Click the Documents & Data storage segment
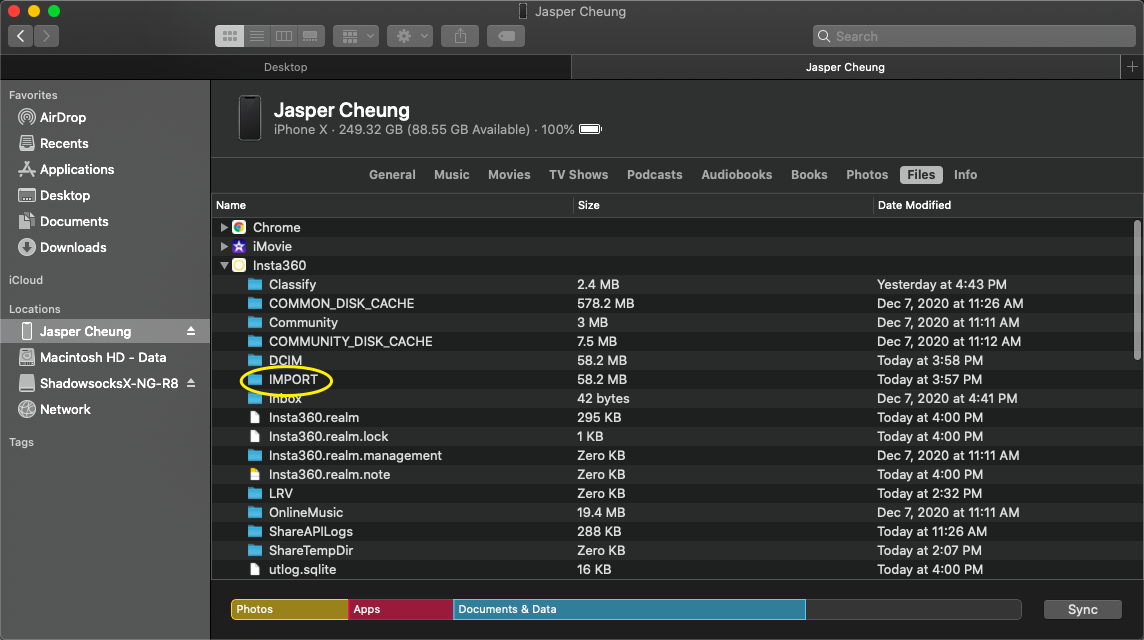This screenshot has width=1144, height=640. click(628, 609)
